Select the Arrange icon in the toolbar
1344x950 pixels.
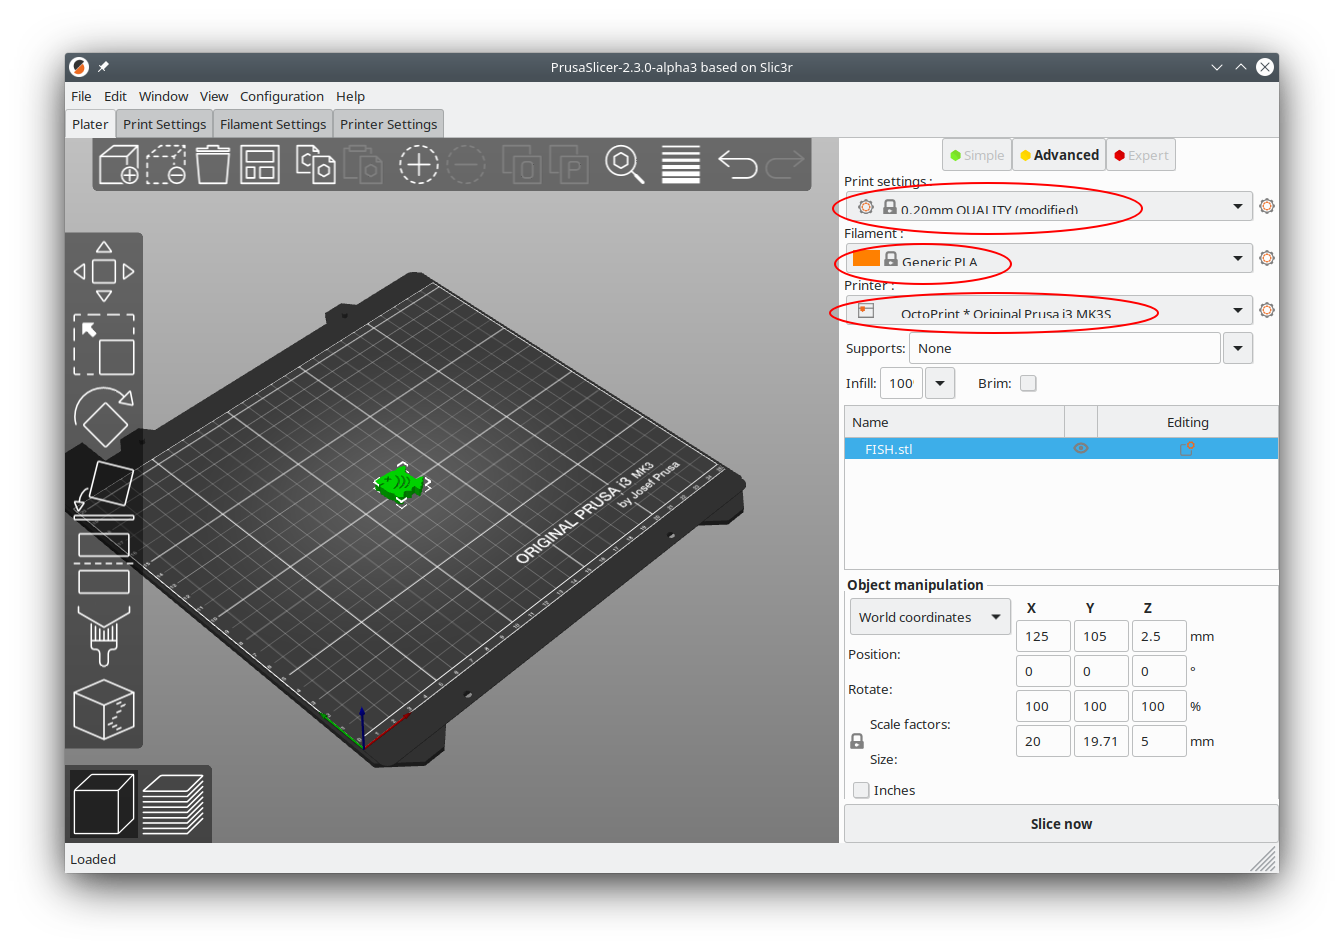(259, 165)
